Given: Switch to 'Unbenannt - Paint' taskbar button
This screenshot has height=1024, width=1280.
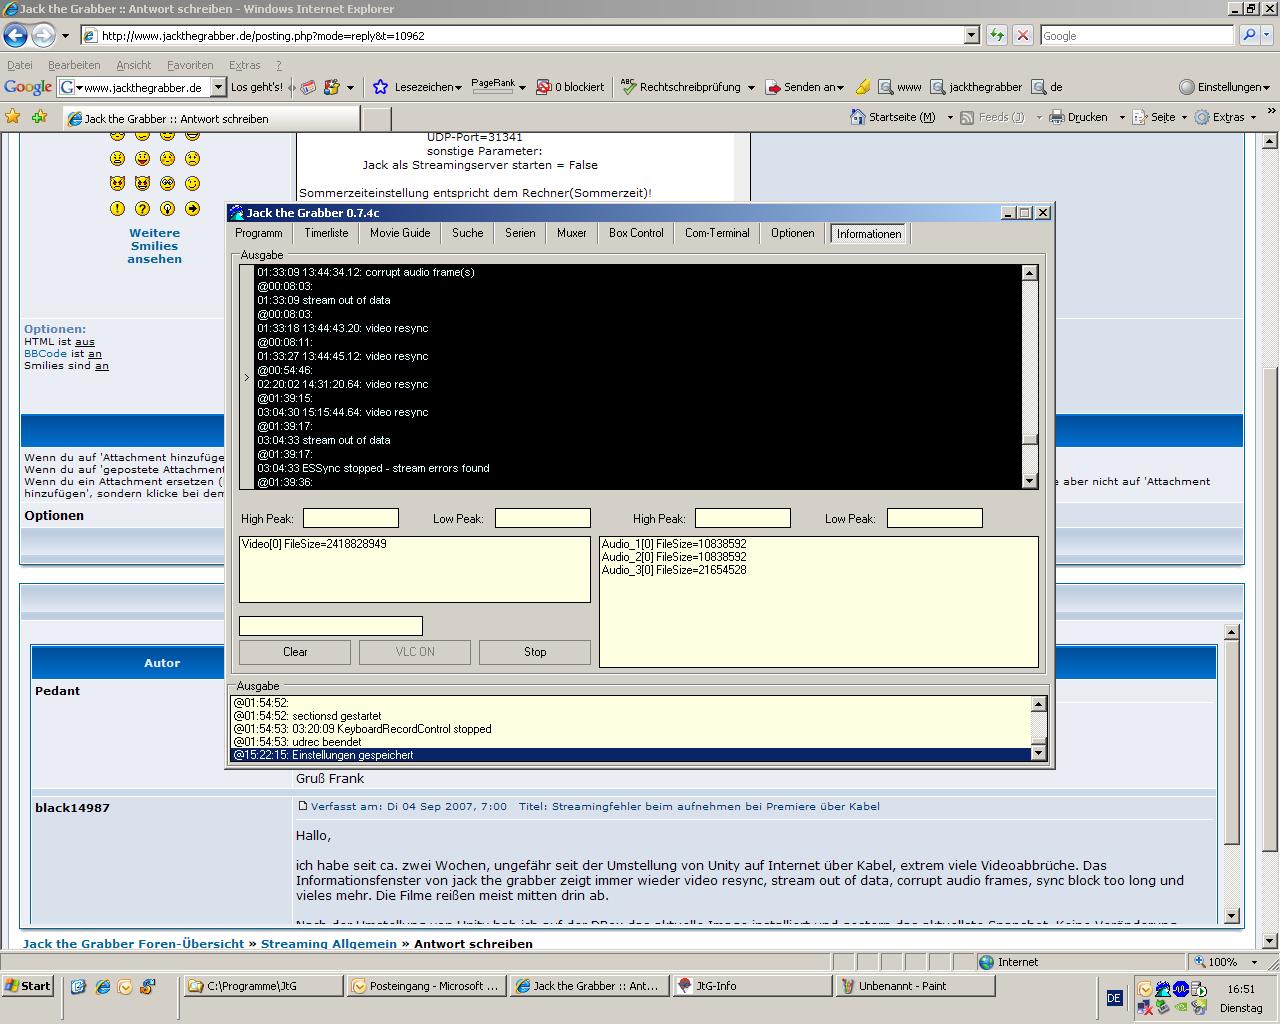Looking at the screenshot, I should pos(916,986).
